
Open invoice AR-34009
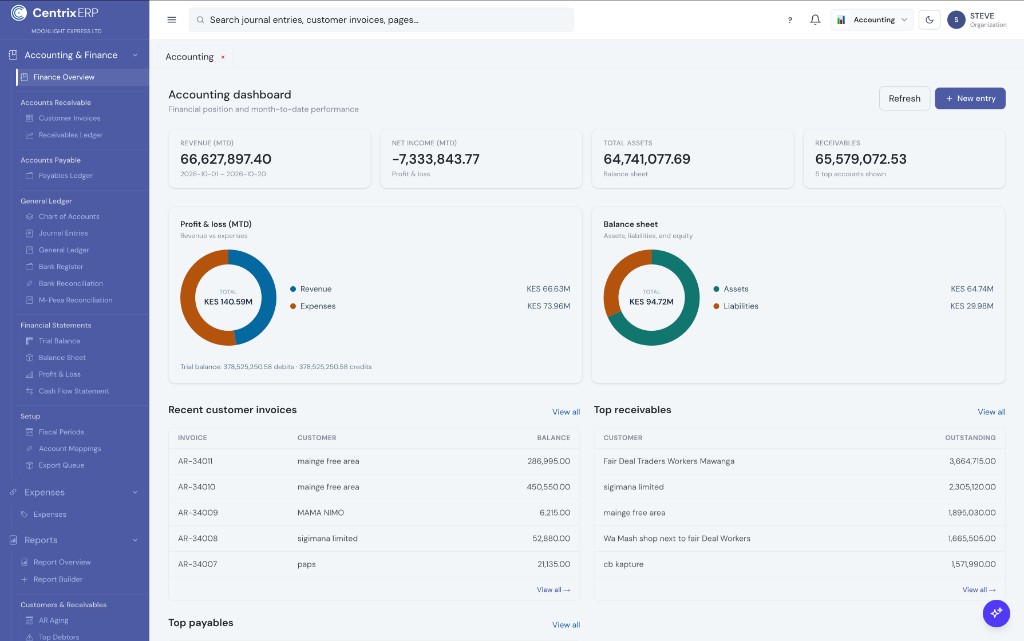[198, 512]
